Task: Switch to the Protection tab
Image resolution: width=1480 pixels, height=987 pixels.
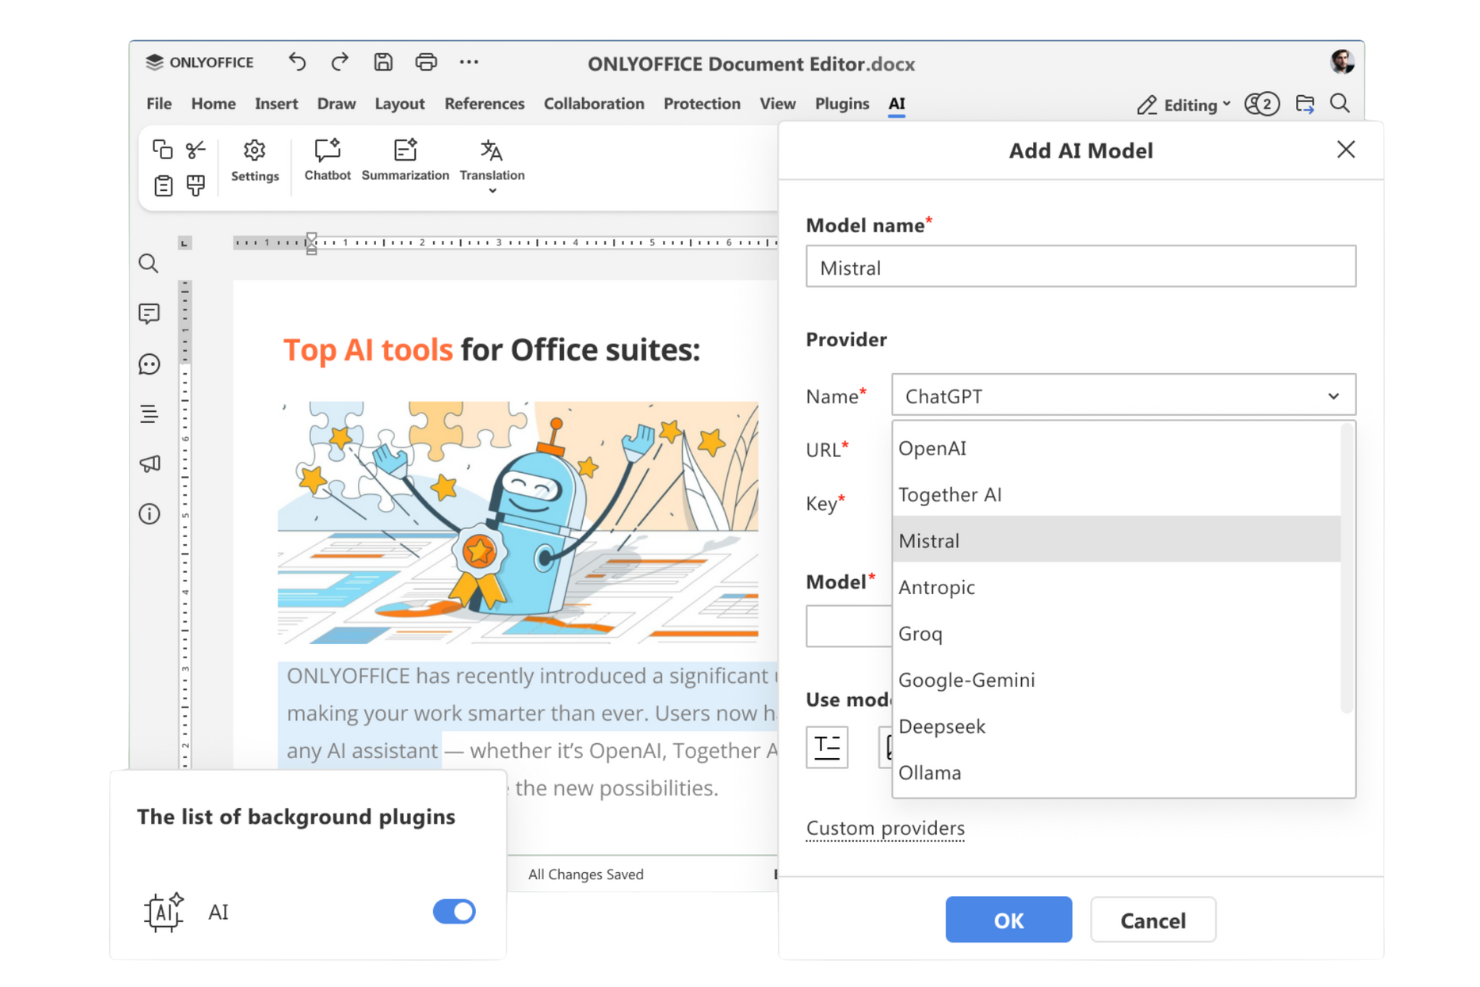Action: pyautogui.click(x=702, y=104)
